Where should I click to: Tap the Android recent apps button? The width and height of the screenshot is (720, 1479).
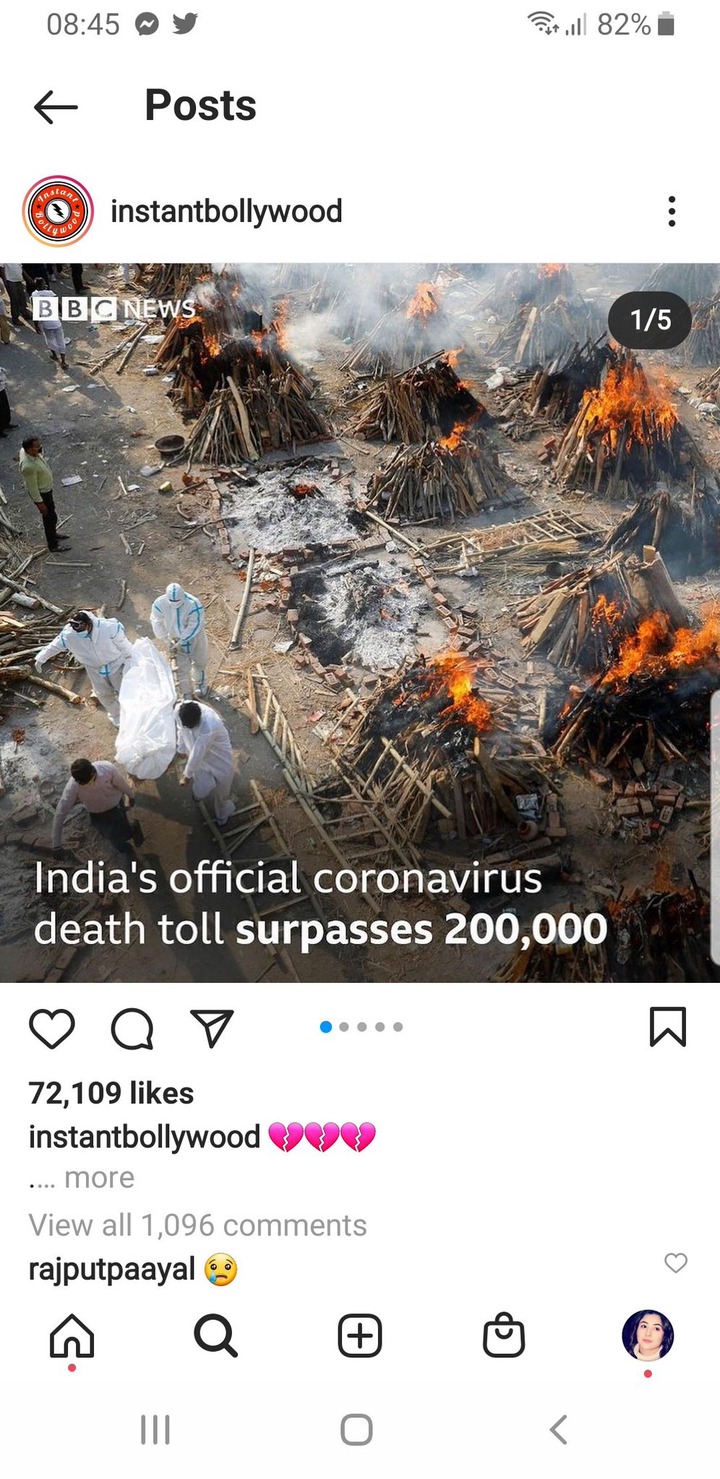[x=155, y=1430]
